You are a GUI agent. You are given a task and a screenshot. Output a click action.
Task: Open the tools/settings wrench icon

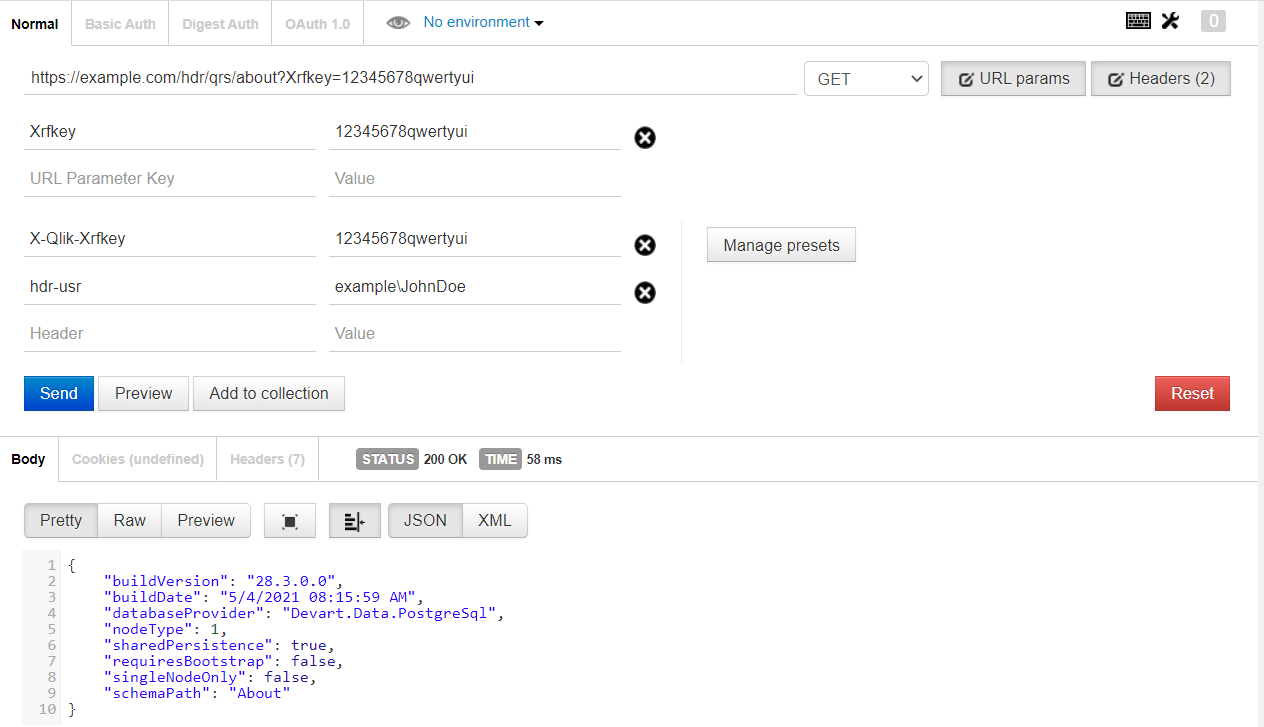1170,20
